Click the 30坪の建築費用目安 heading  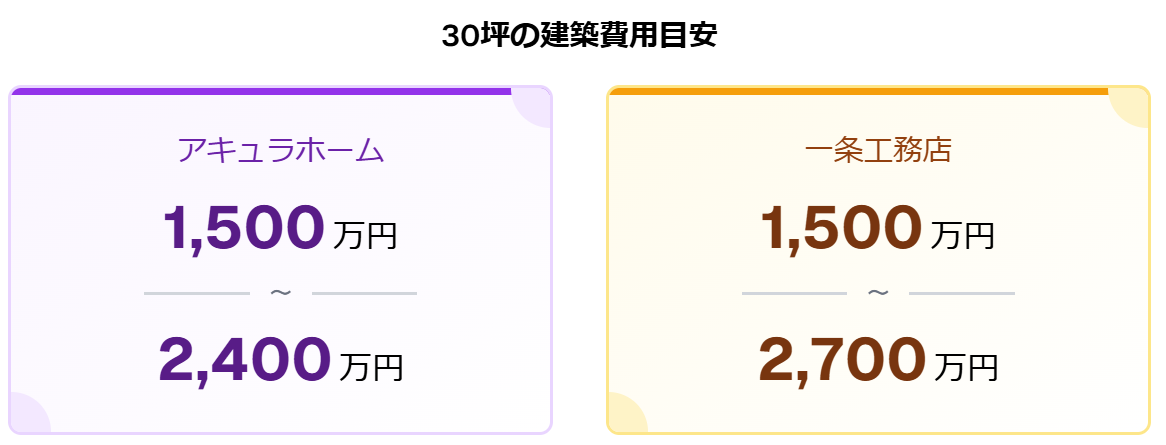[x=580, y=36]
